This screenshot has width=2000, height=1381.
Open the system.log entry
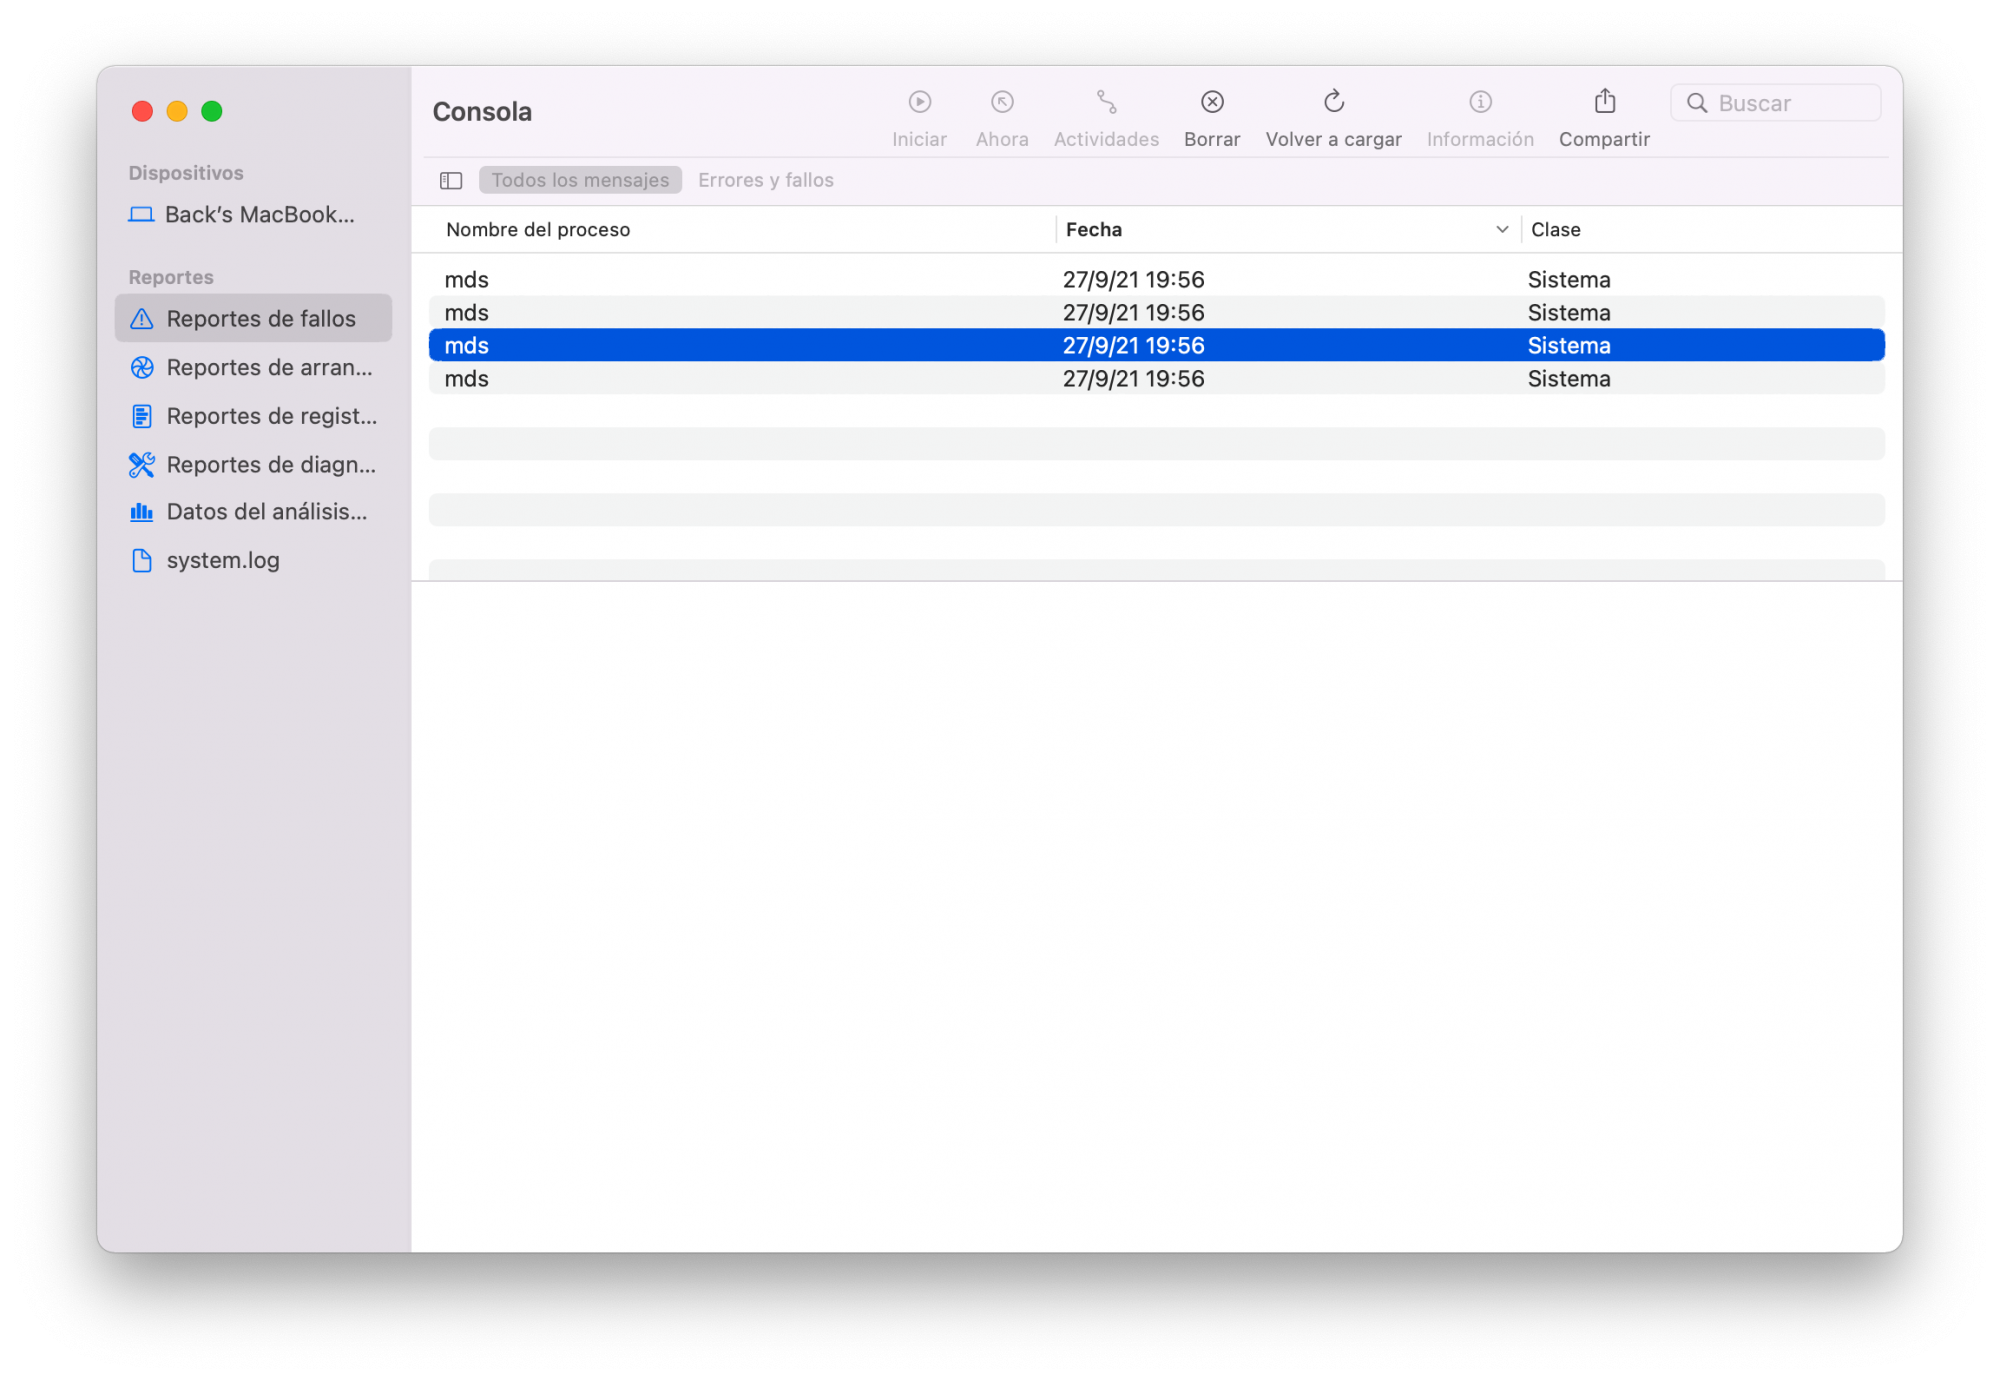click(x=222, y=561)
